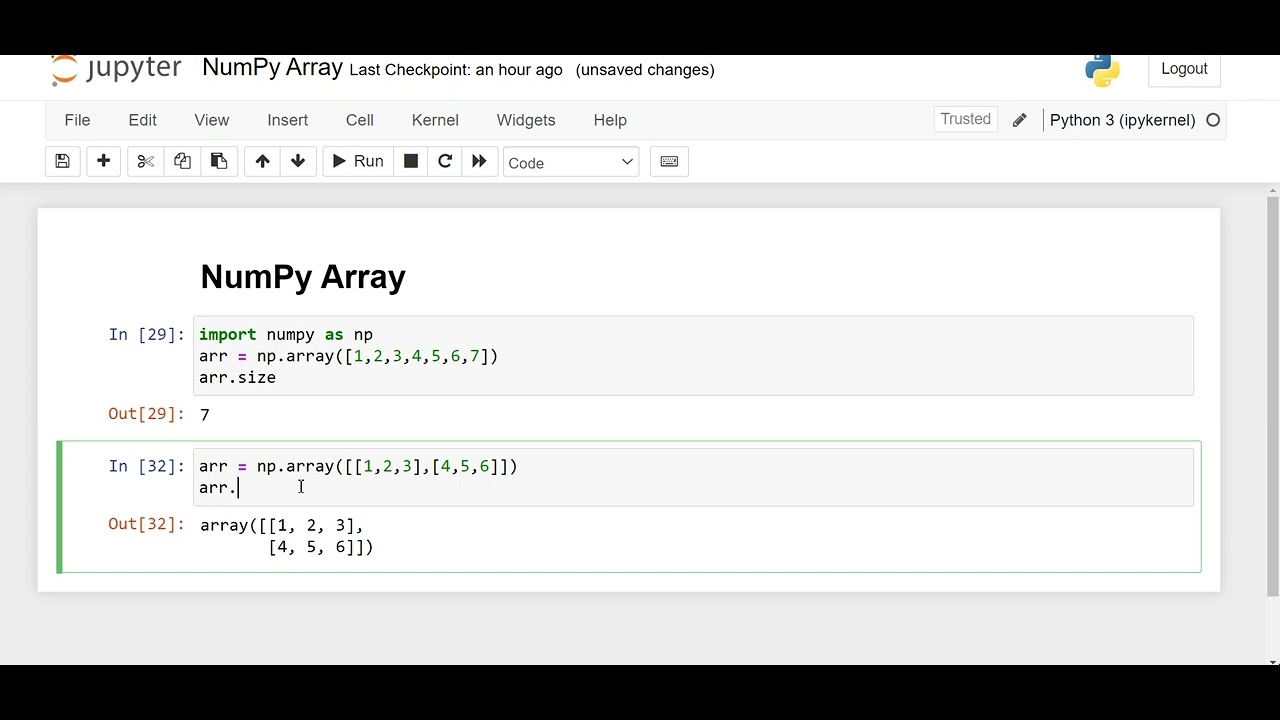This screenshot has width=1280, height=720.
Task: Interrupt the kernel with the stop icon
Action: point(410,162)
